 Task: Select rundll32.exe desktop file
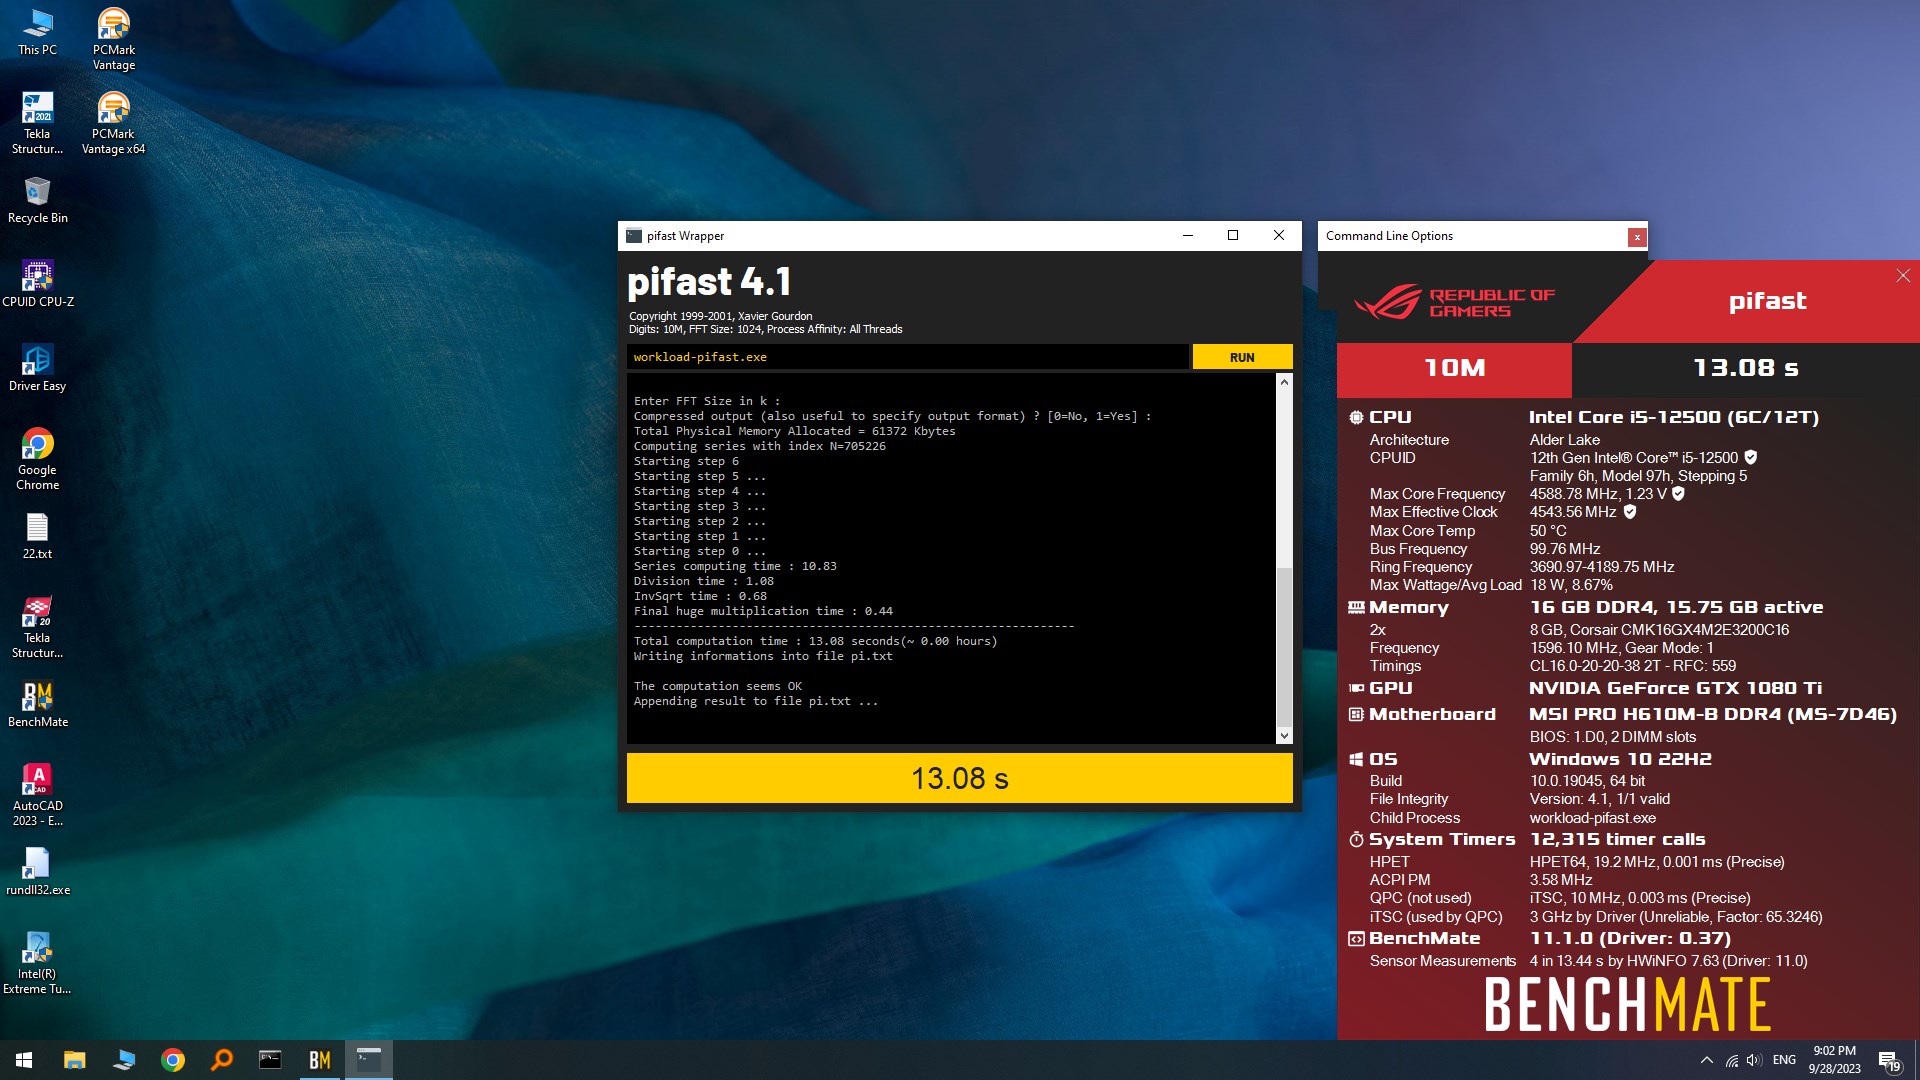pos(37,872)
